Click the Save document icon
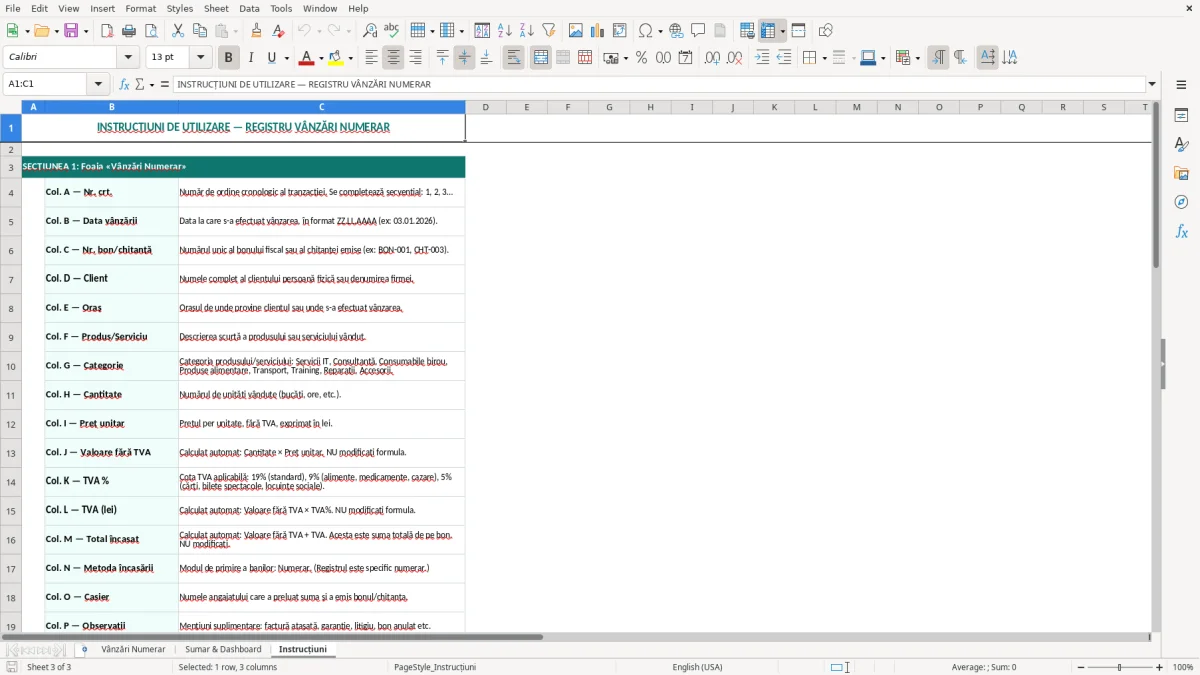Viewport: 1200px width, 675px height. (x=71, y=31)
